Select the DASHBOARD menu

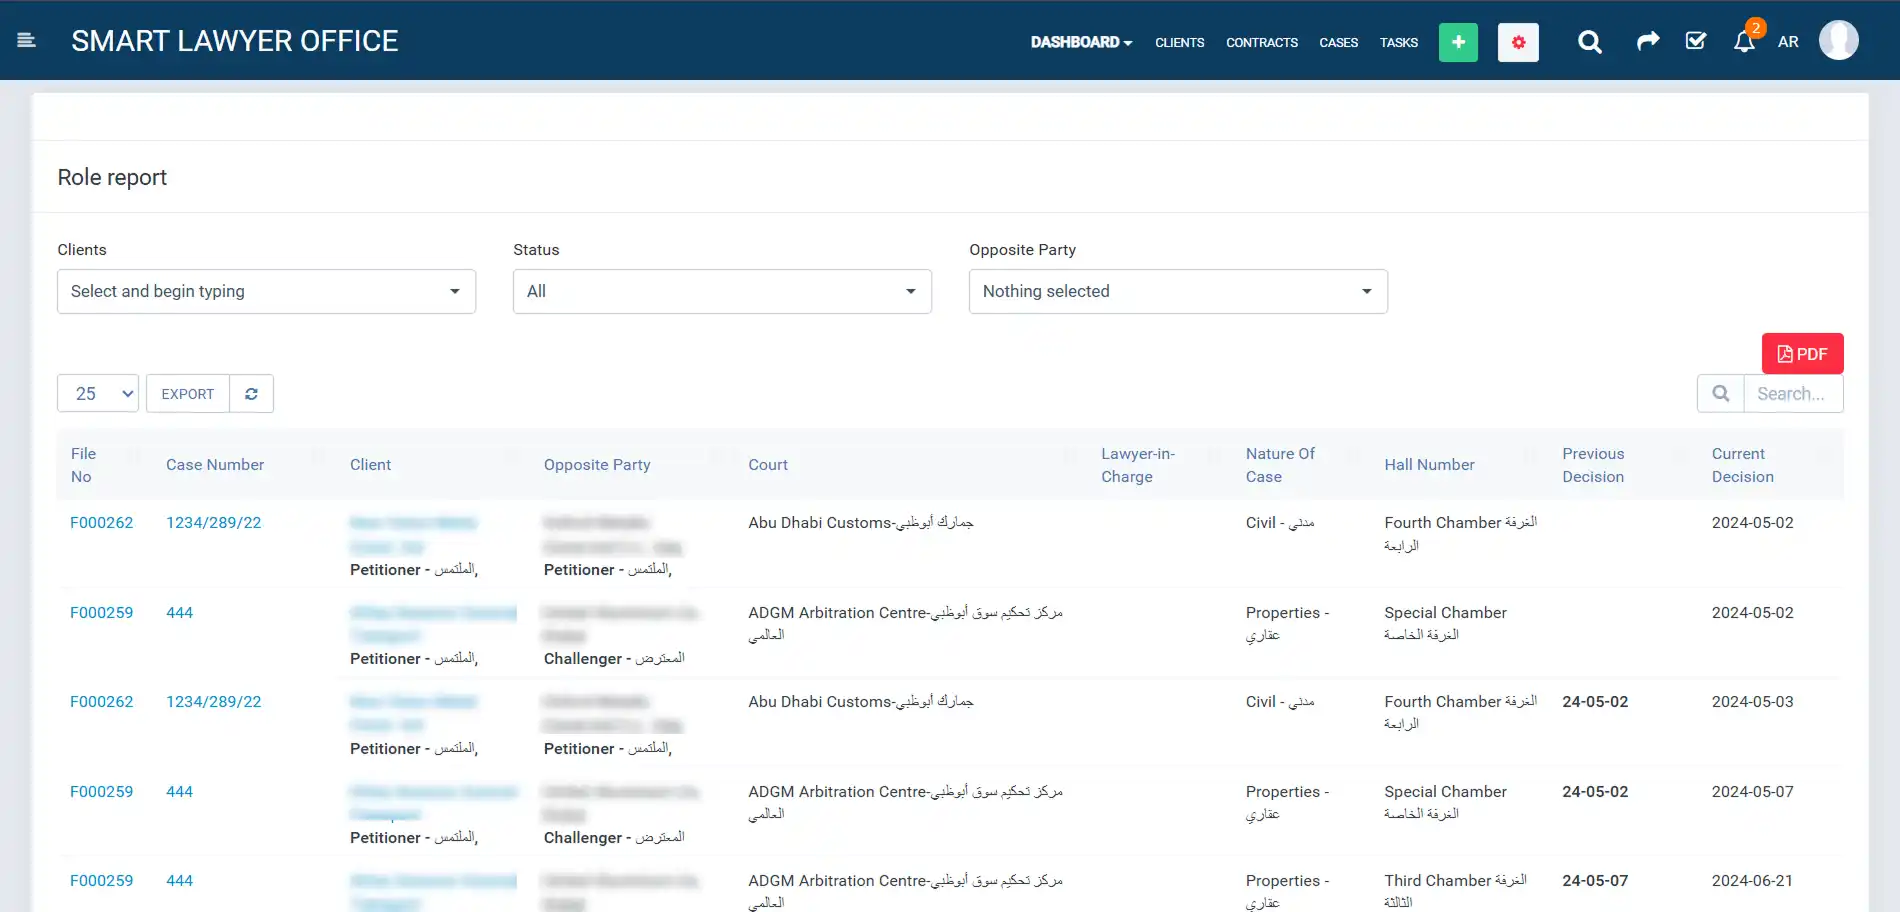click(x=1081, y=43)
